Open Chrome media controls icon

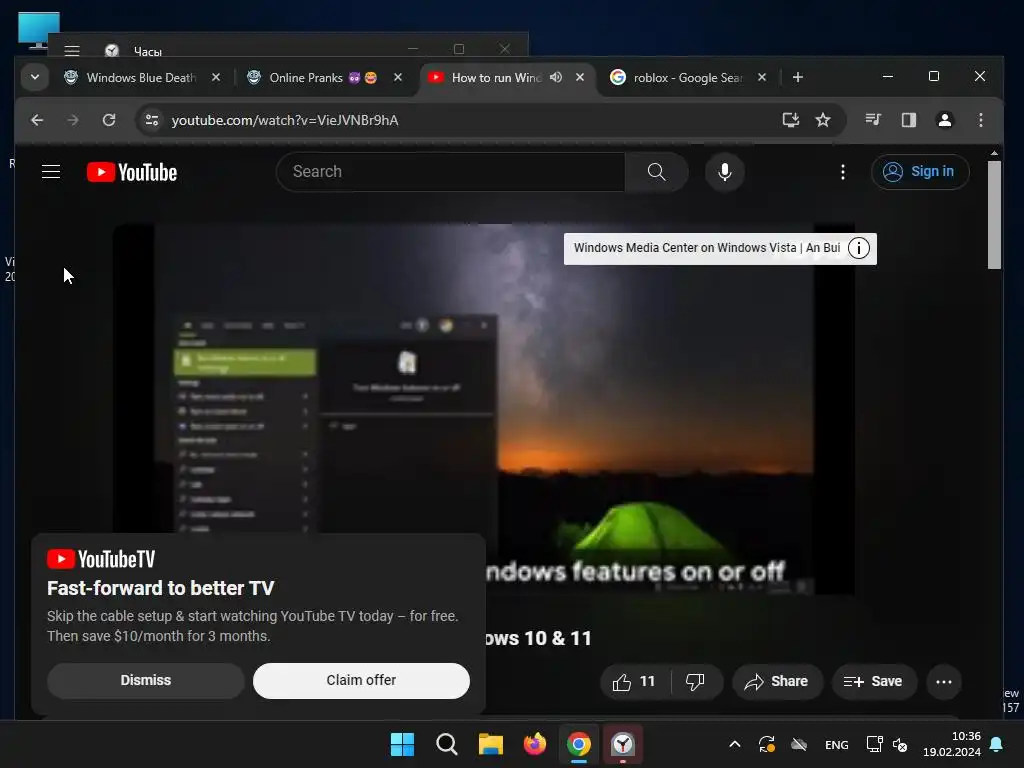[873, 120]
